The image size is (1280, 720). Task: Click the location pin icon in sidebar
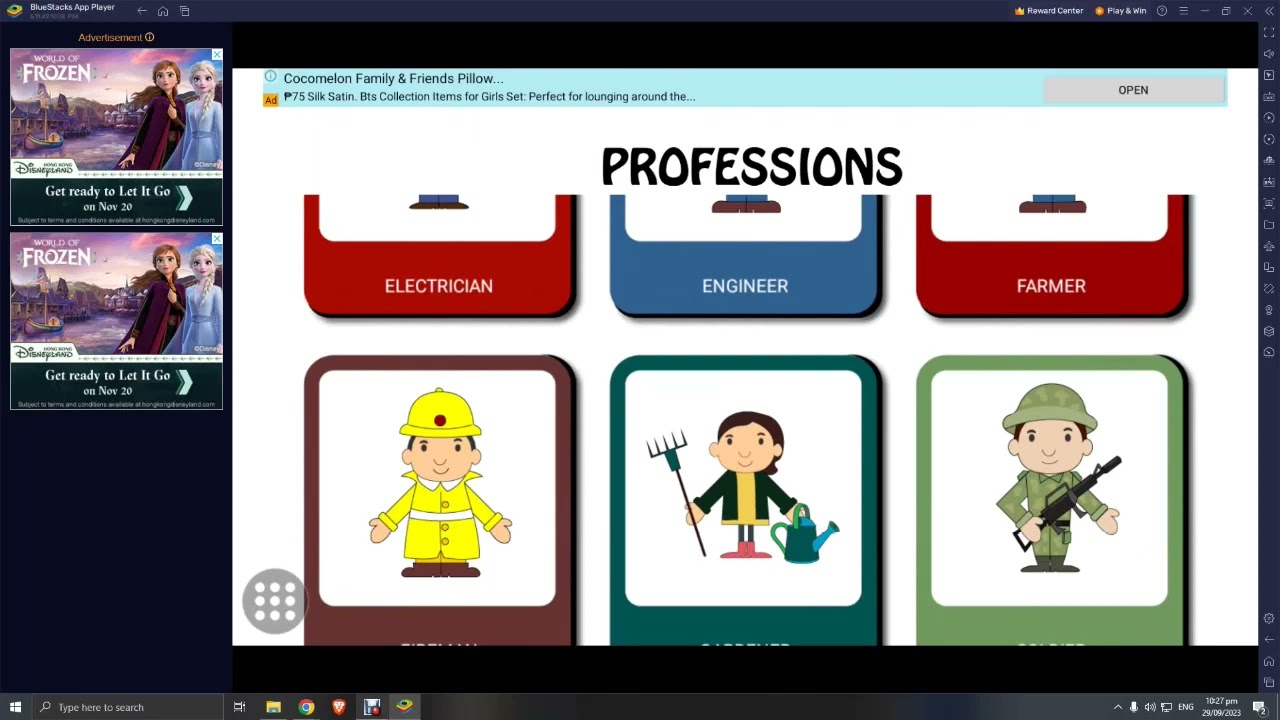coord(1269,310)
